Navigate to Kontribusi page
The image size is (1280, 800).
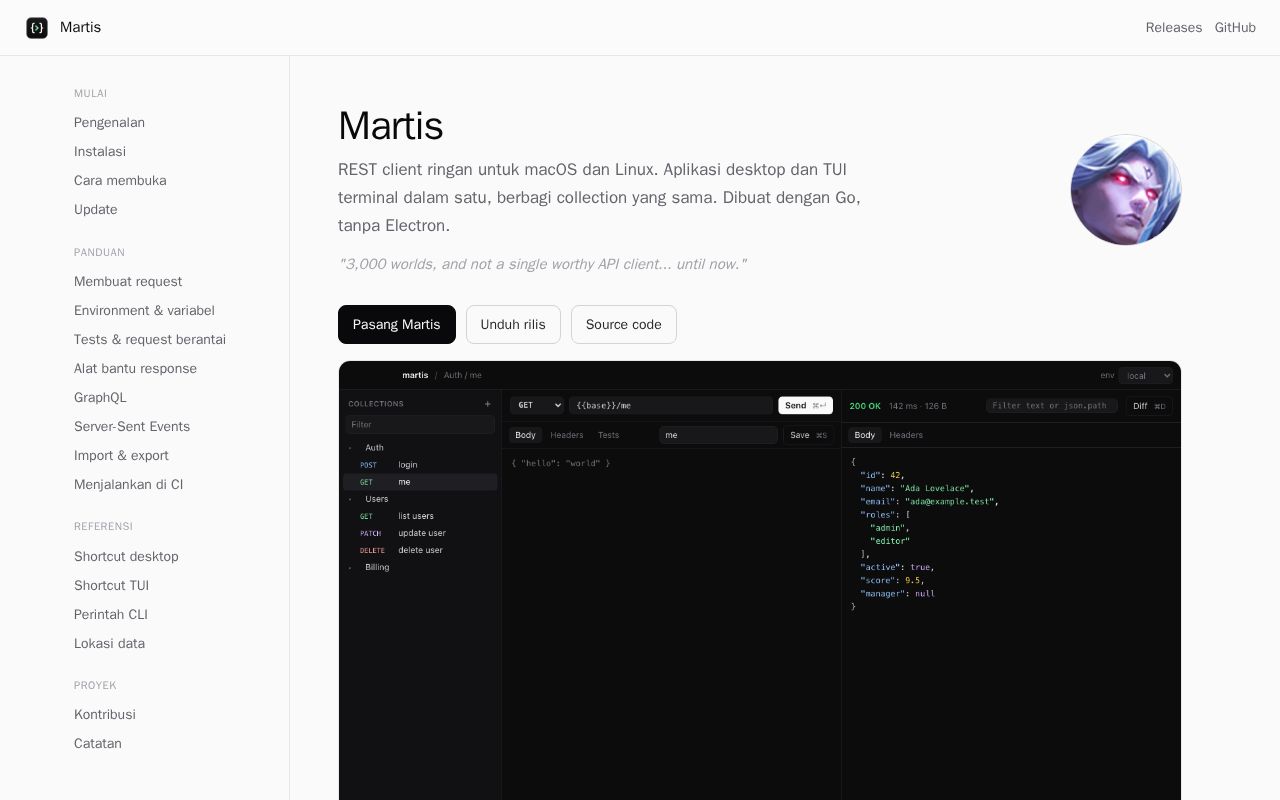[x=105, y=715]
